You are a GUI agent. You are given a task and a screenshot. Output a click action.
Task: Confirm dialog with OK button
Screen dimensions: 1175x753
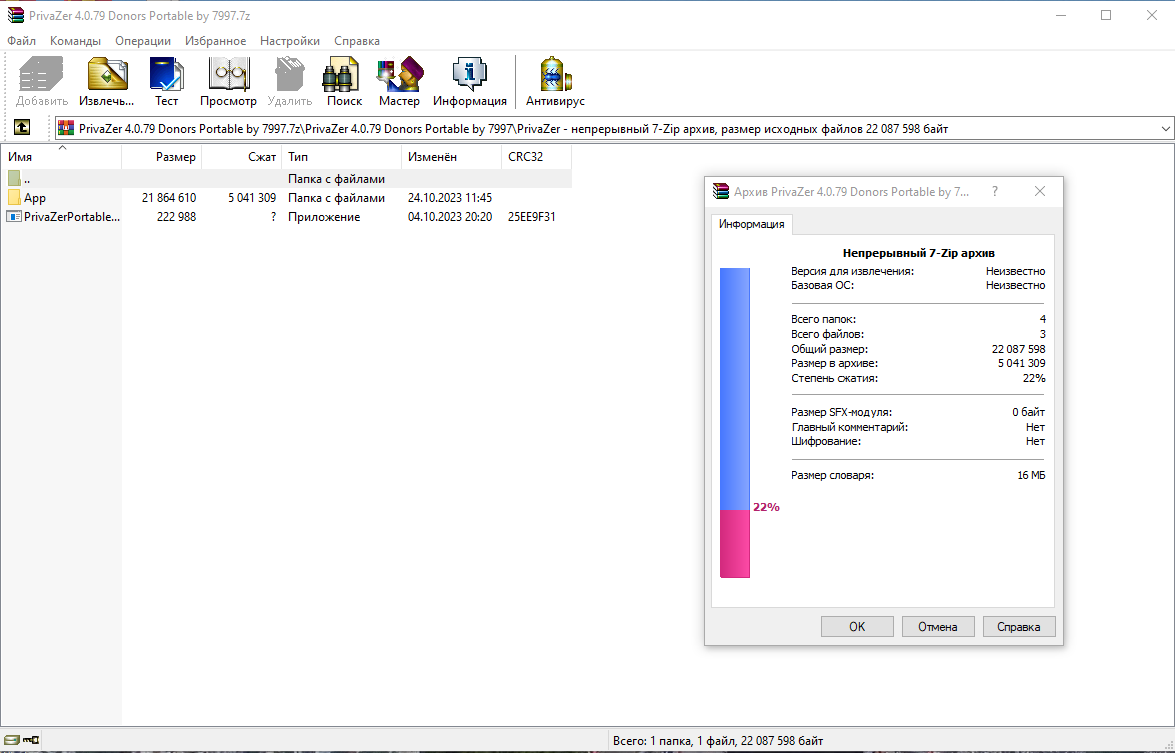click(857, 626)
